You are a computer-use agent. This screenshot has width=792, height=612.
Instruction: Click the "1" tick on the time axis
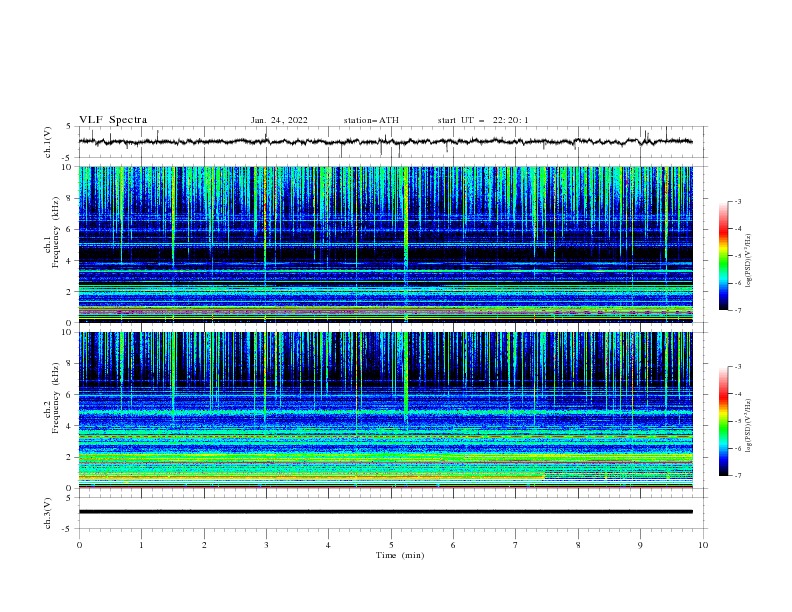point(141,545)
